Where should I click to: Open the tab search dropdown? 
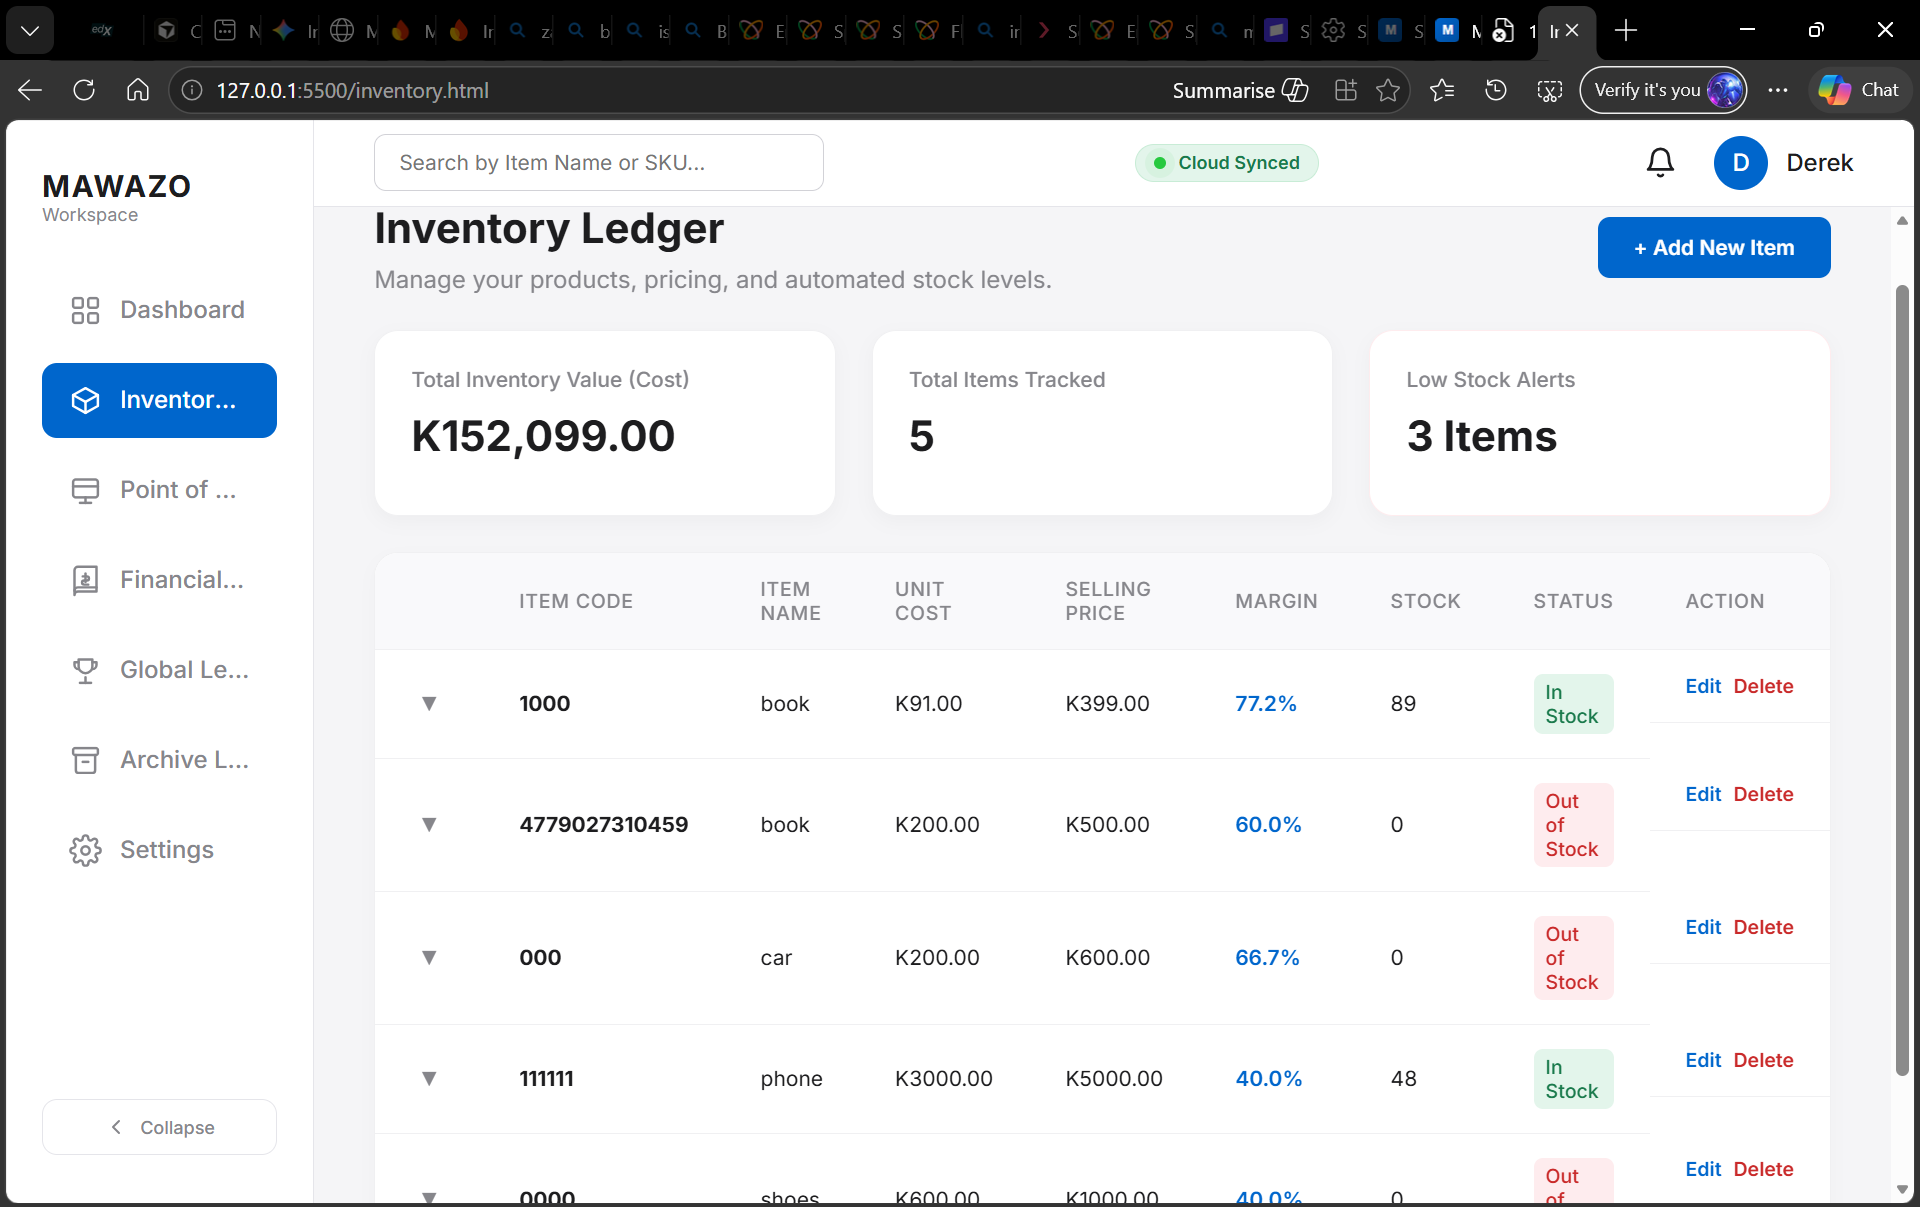pos(30,31)
